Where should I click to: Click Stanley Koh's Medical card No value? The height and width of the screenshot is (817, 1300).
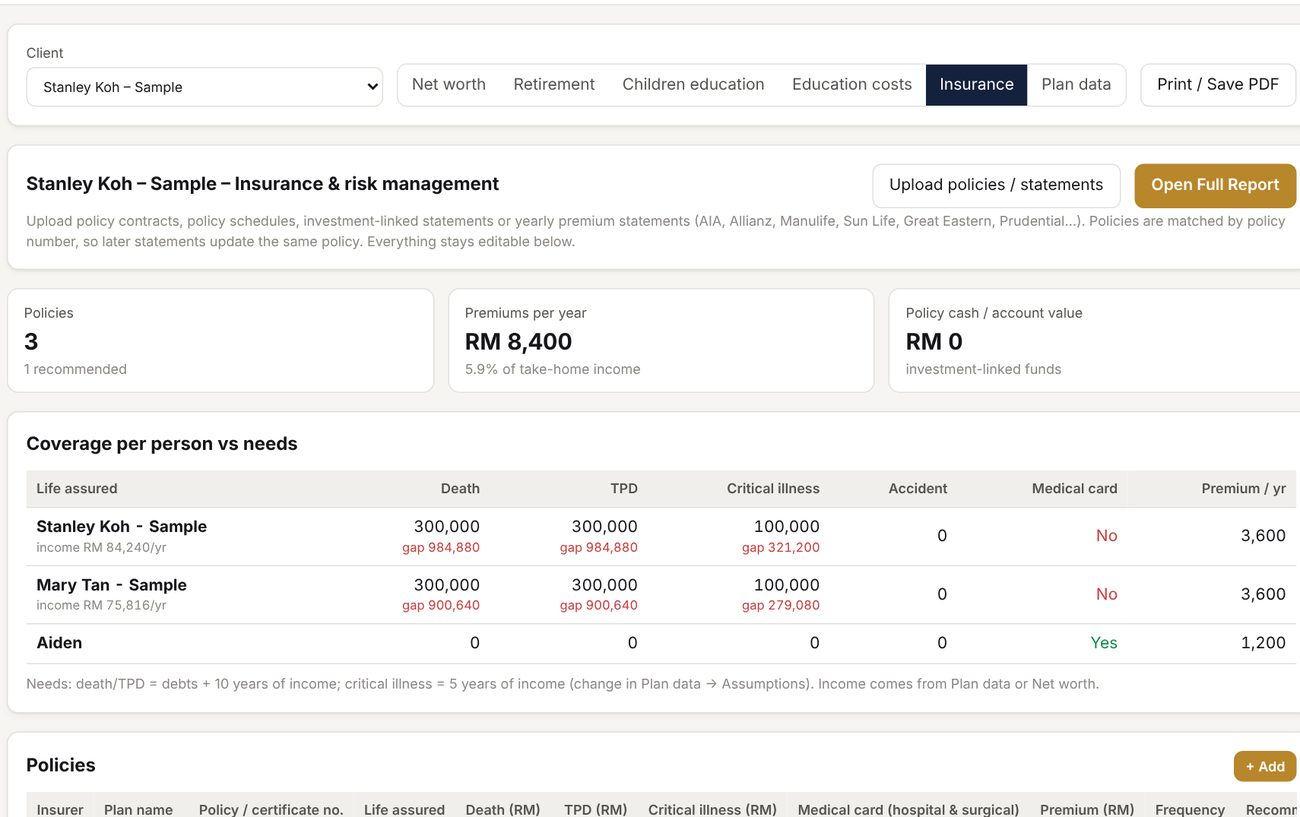point(1106,536)
